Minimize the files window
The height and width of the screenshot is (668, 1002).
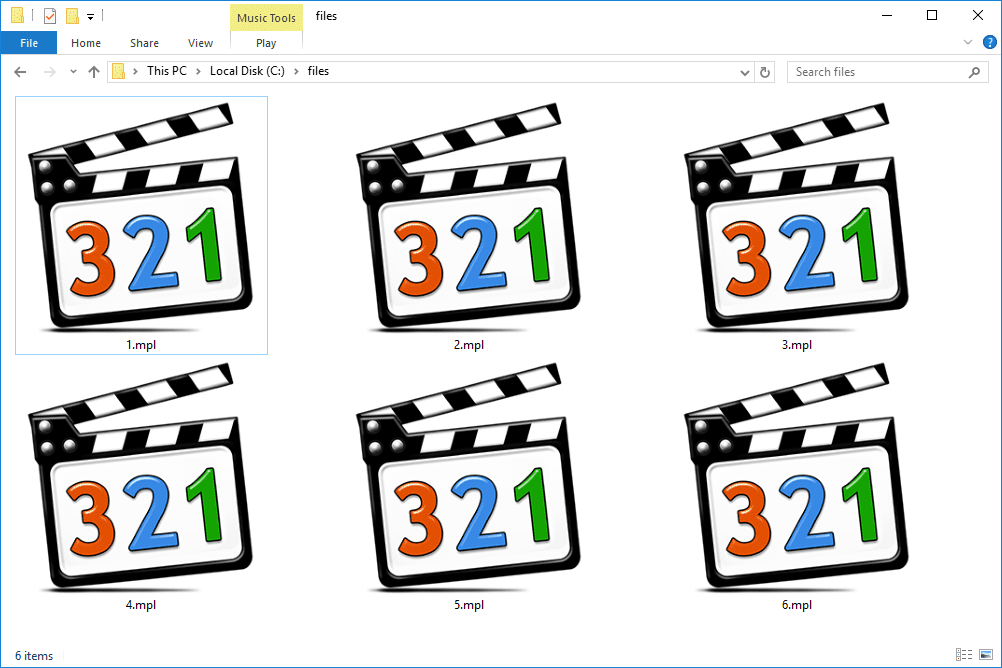point(886,15)
